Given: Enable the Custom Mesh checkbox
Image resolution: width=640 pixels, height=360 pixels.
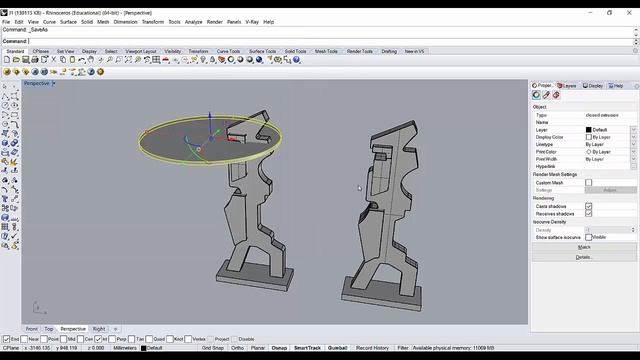Looking at the screenshot, I should [x=589, y=182].
